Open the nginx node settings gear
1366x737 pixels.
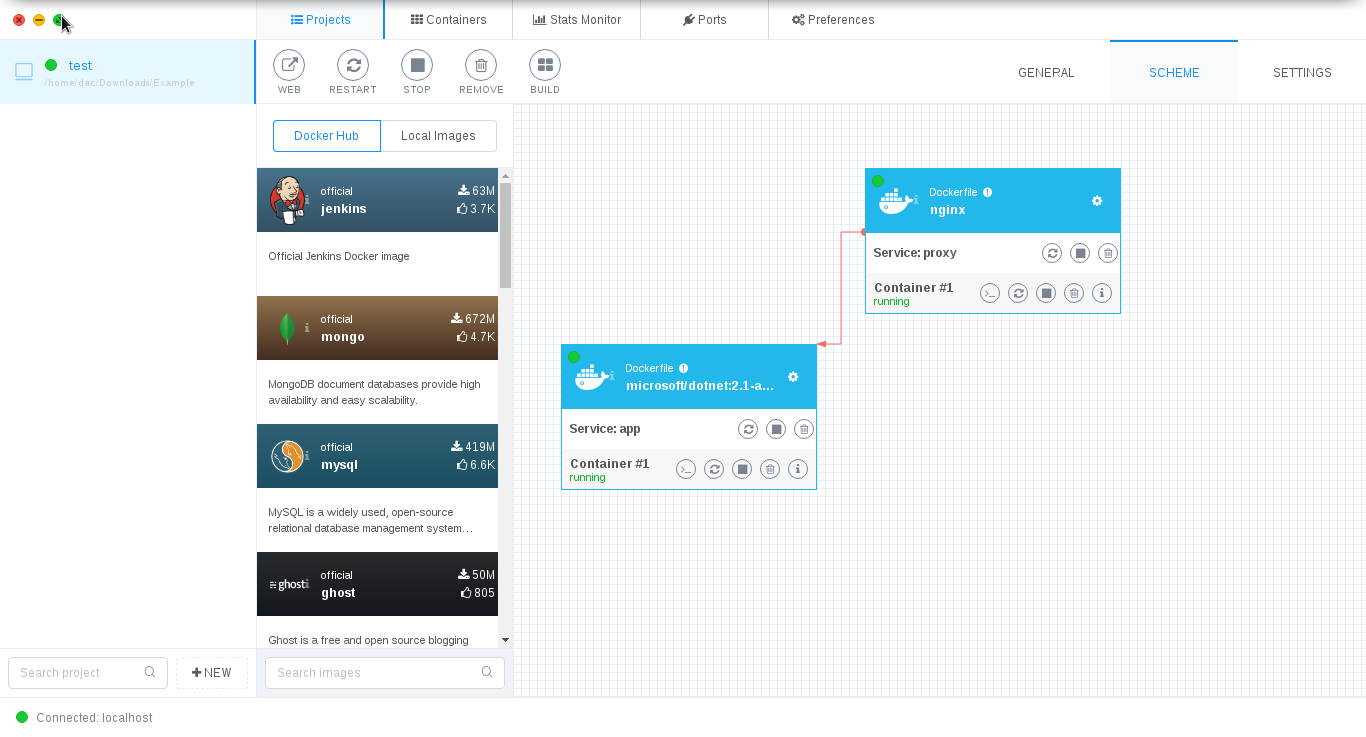(1097, 201)
